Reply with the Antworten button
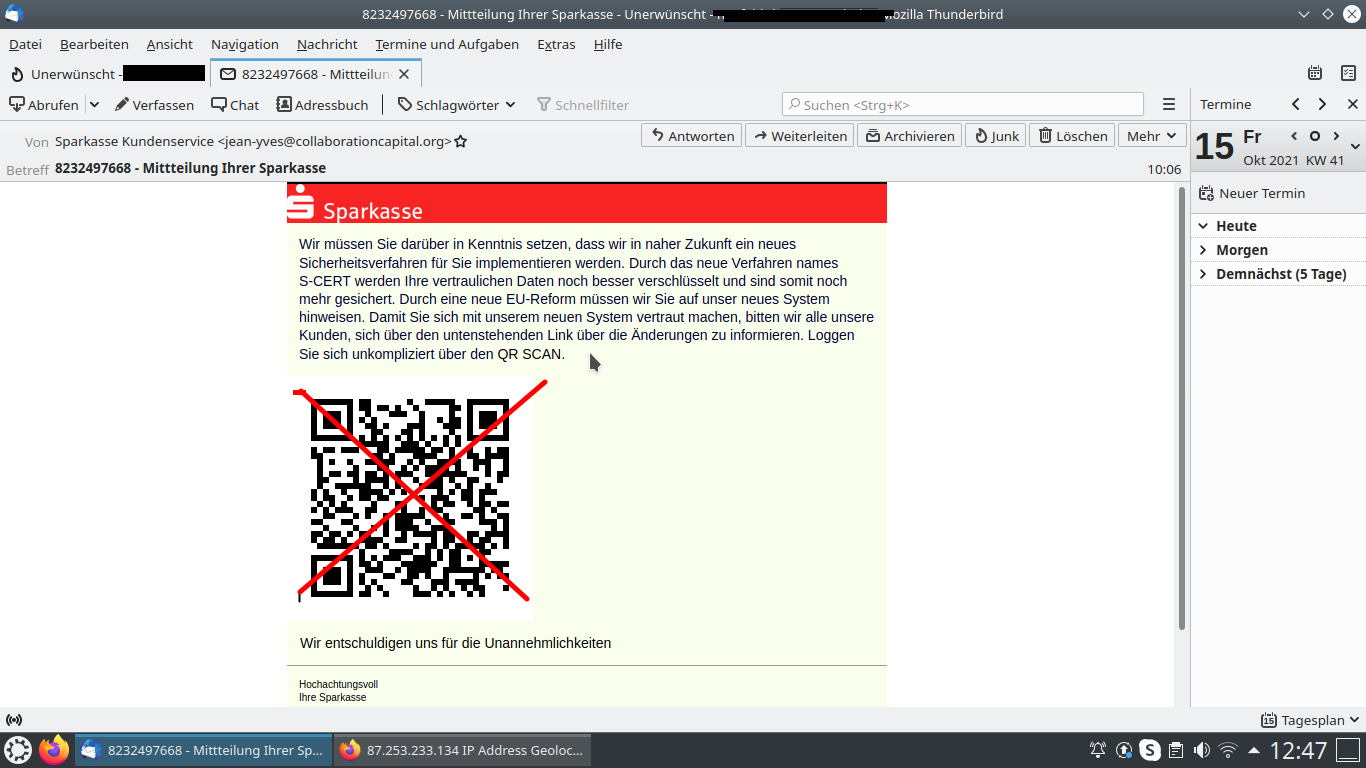Viewport: 1366px width, 768px height. [x=691, y=136]
